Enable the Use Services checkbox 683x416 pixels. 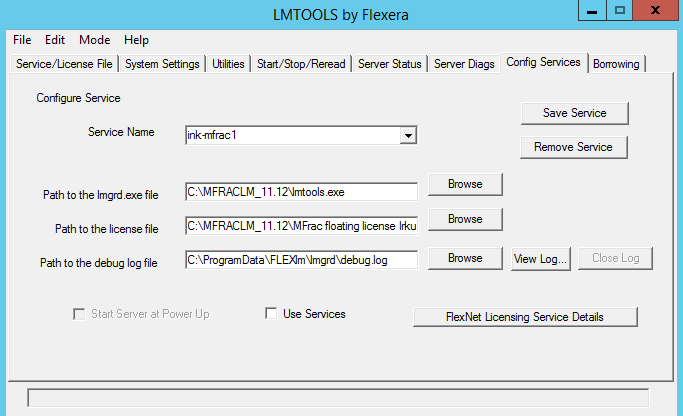pyautogui.click(x=271, y=313)
